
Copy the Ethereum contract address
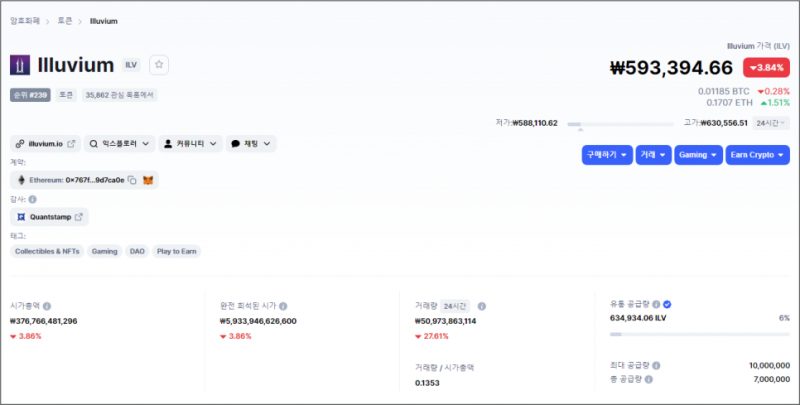click(x=131, y=180)
